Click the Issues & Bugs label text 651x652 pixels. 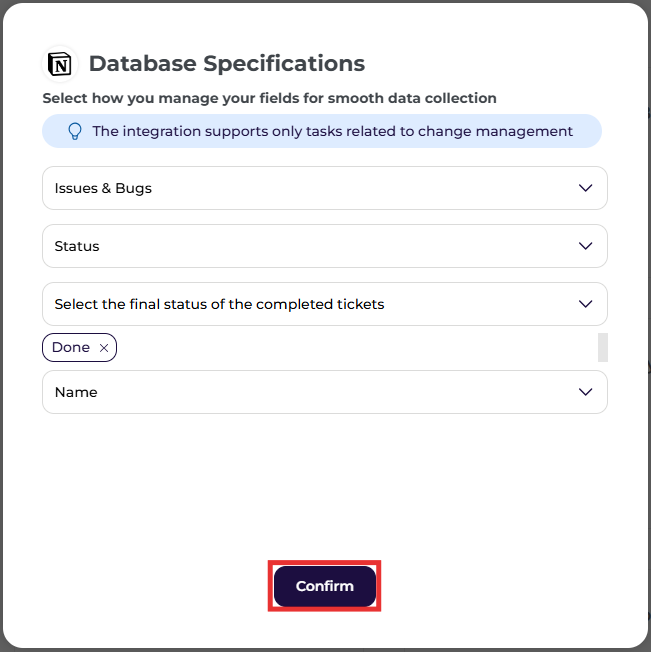[103, 188]
